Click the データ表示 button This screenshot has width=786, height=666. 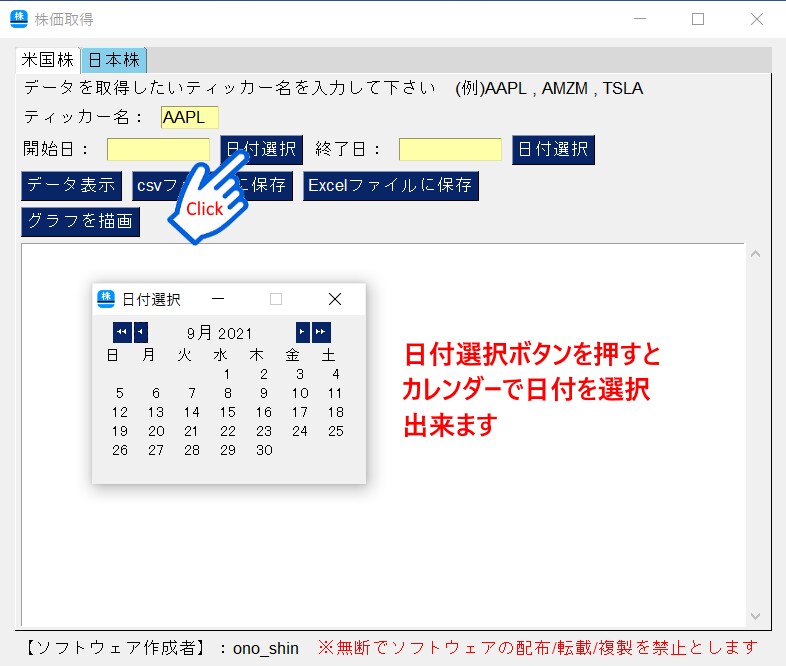[71, 185]
